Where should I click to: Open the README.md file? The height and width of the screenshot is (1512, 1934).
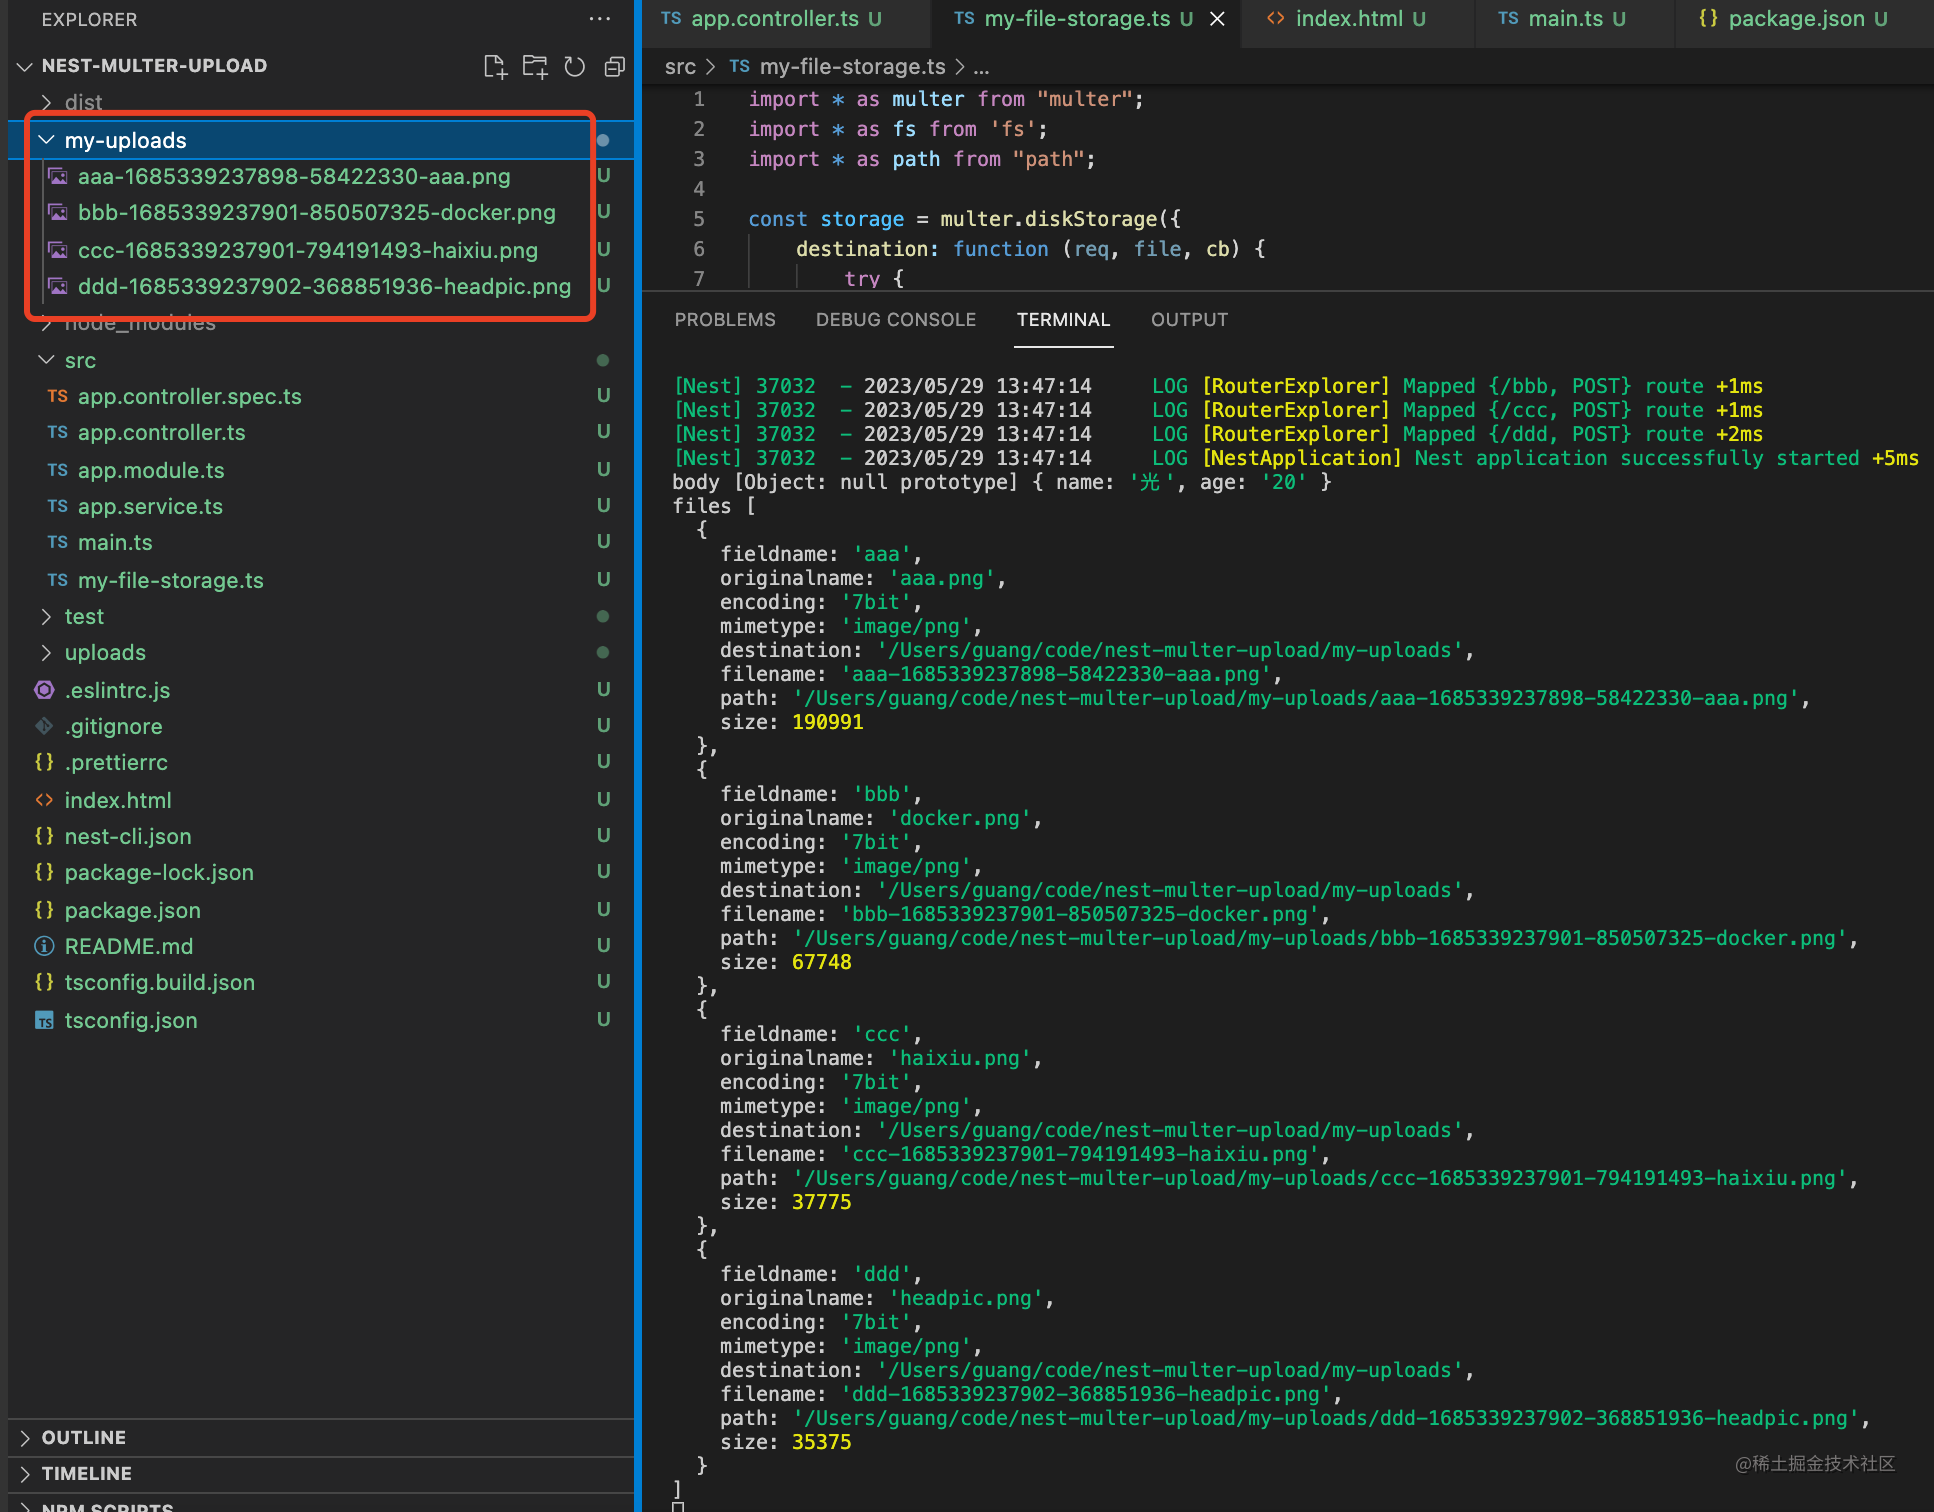pyautogui.click(x=128, y=946)
